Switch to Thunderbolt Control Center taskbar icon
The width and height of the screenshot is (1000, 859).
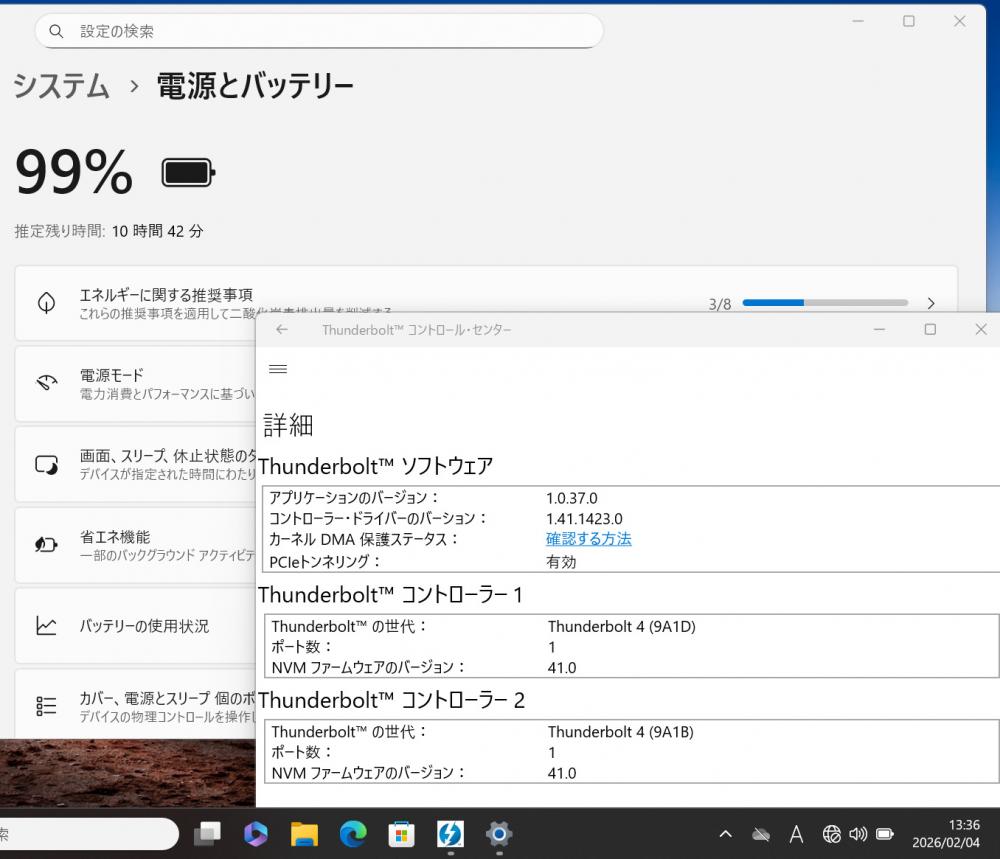pyautogui.click(x=450, y=833)
